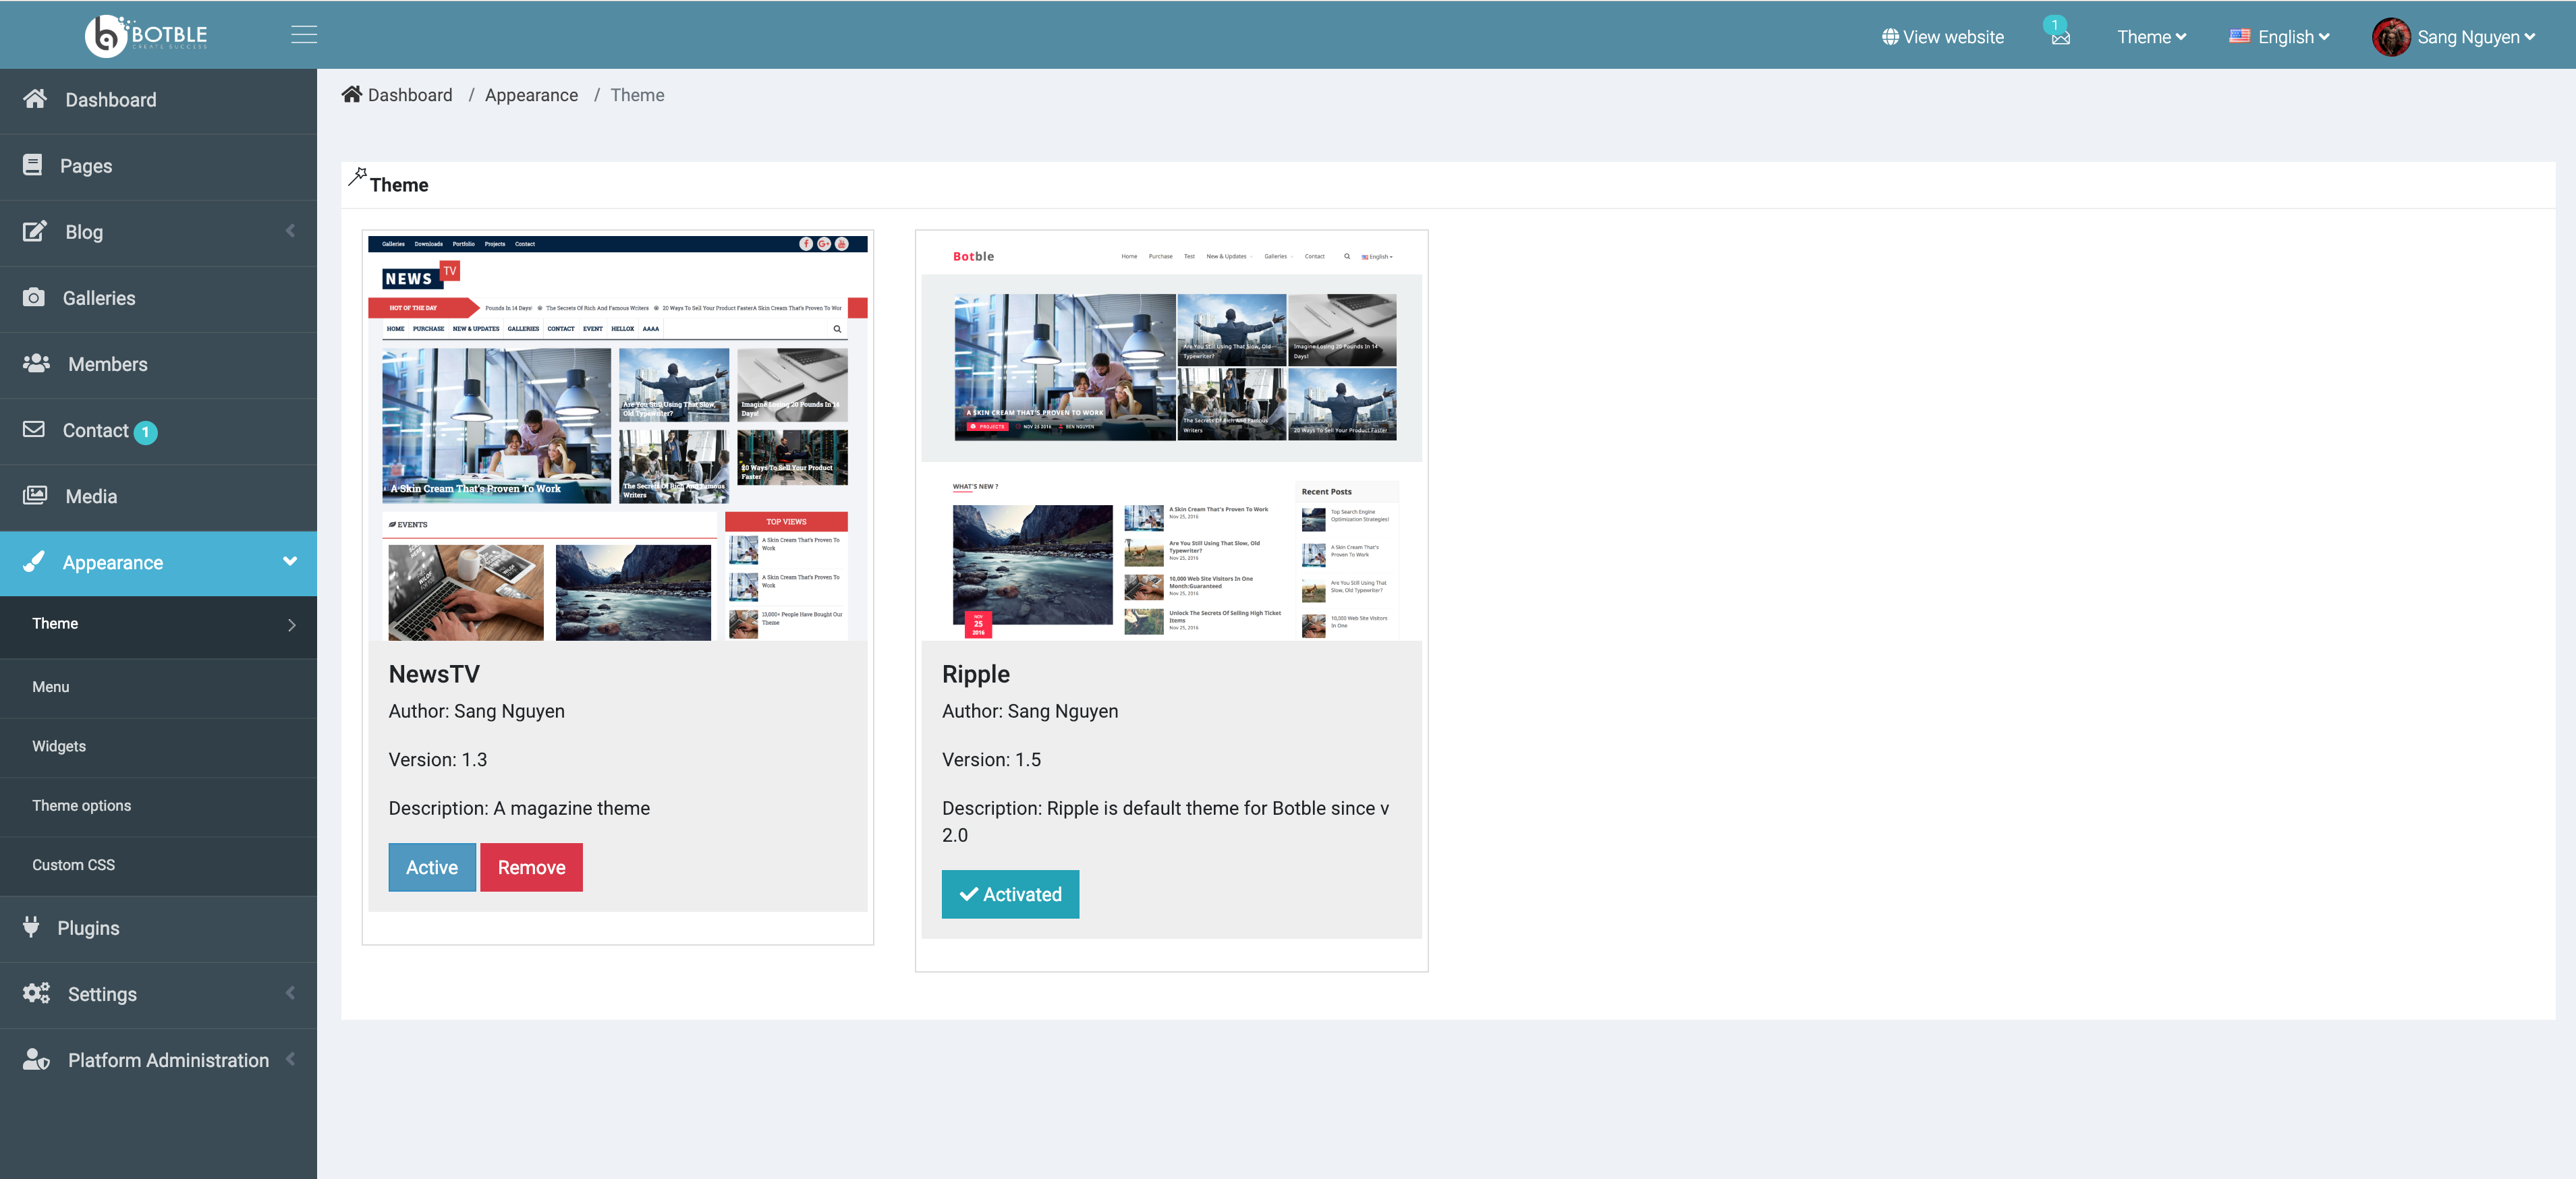Collapse the Appearance sidebar section chevron
The width and height of the screenshot is (2576, 1179).
pos(290,561)
